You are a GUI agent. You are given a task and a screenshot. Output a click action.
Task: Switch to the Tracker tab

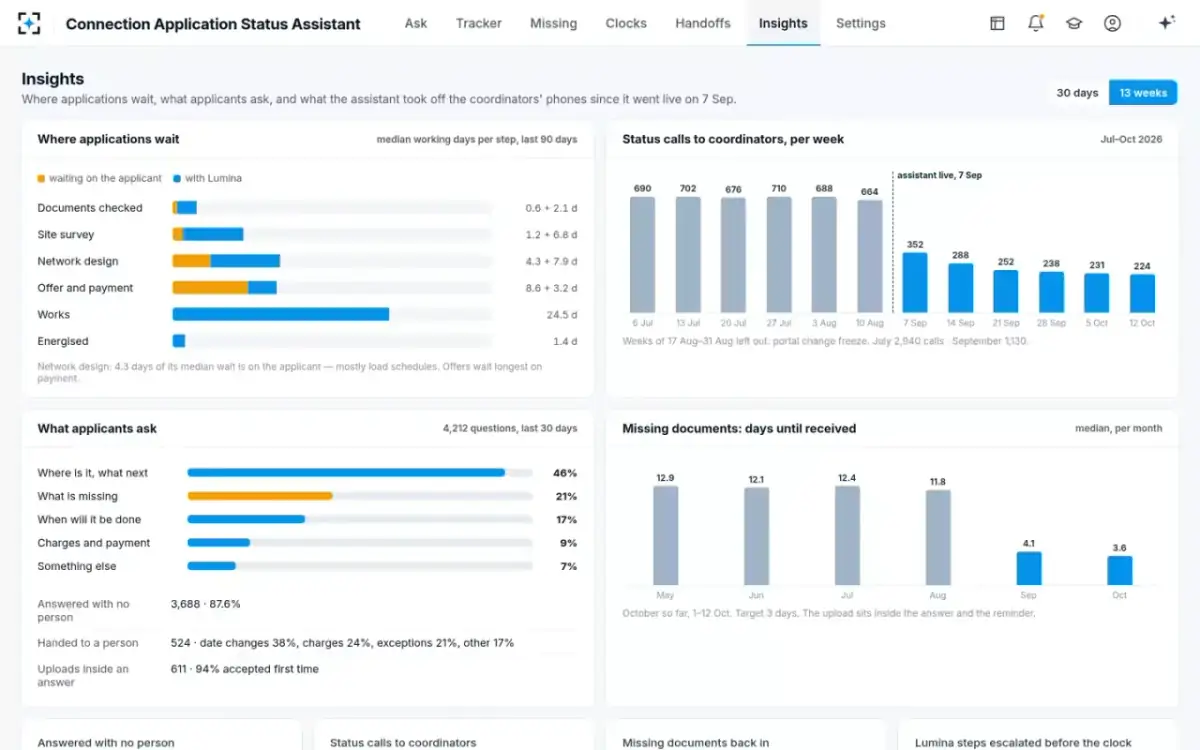pyautogui.click(x=479, y=23)
